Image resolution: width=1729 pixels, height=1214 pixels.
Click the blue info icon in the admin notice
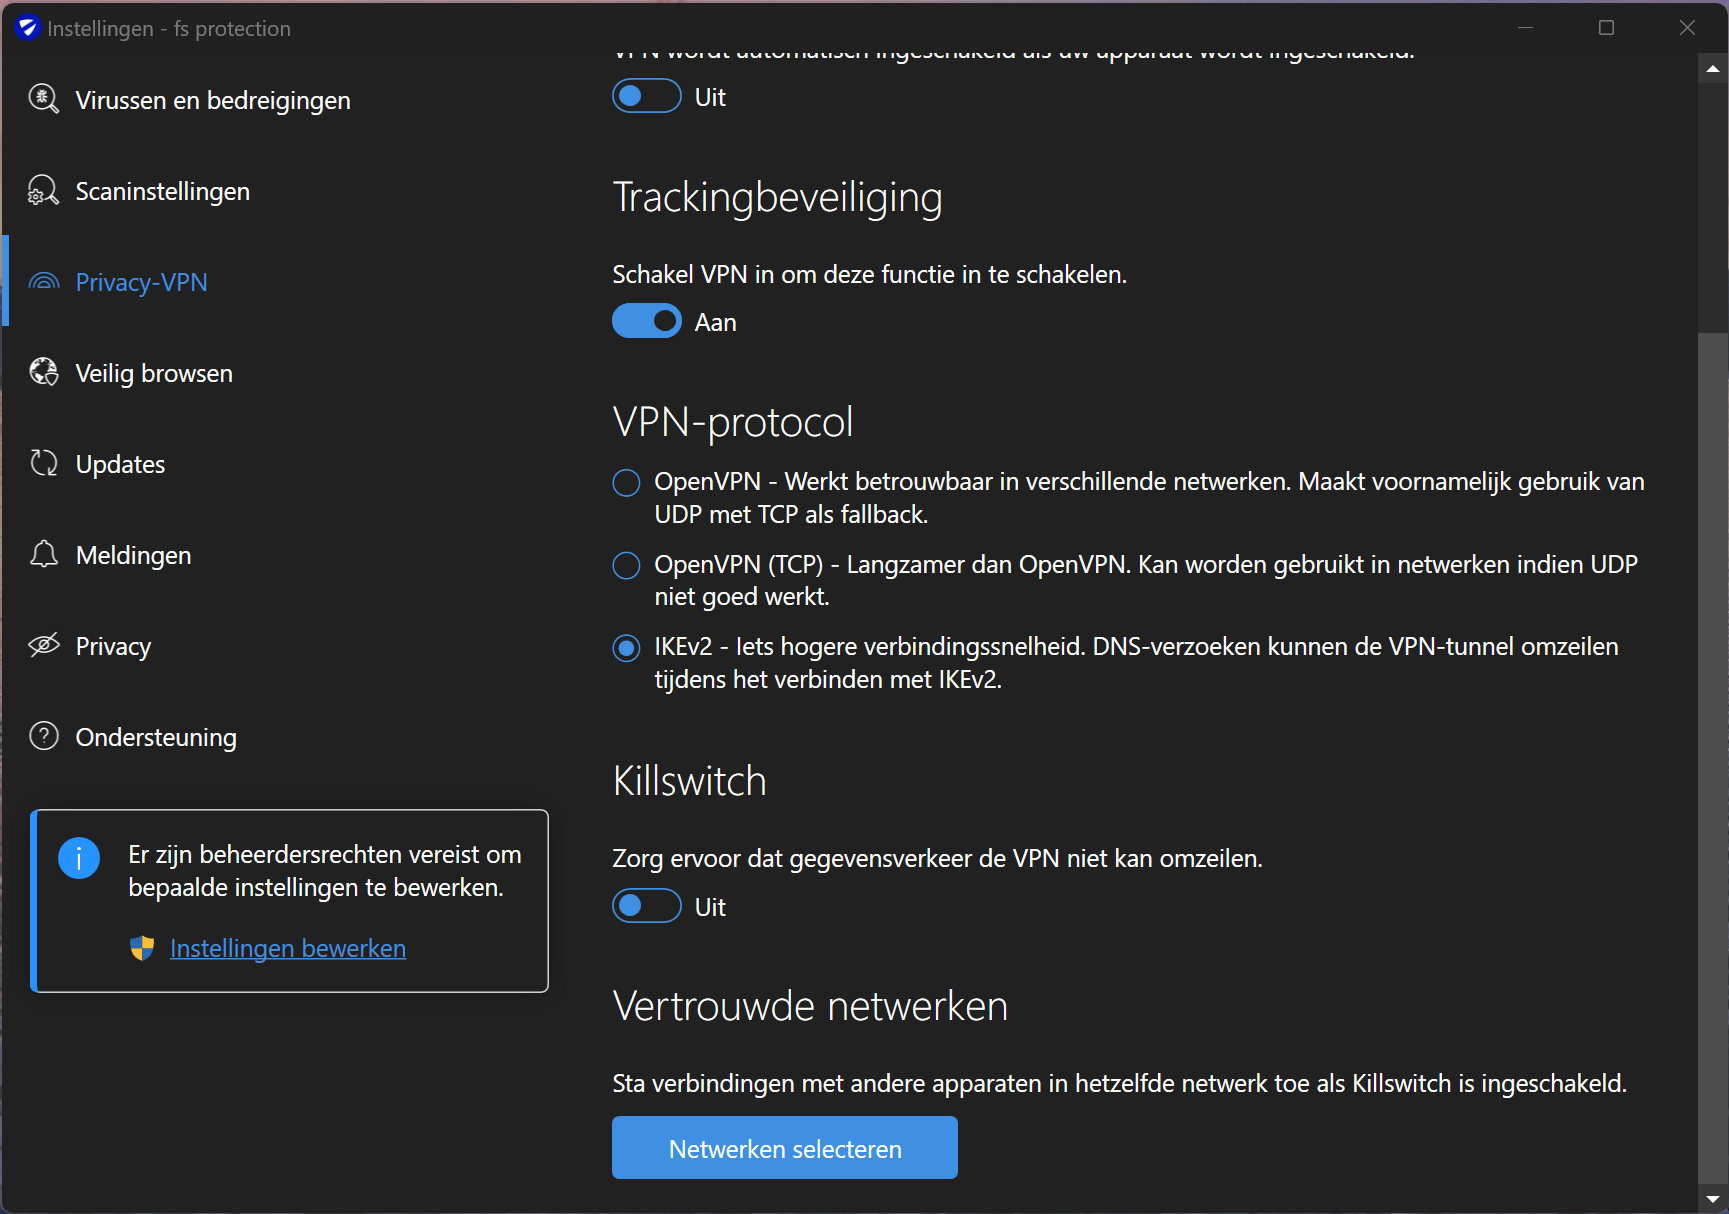click(x=79, y=858)
